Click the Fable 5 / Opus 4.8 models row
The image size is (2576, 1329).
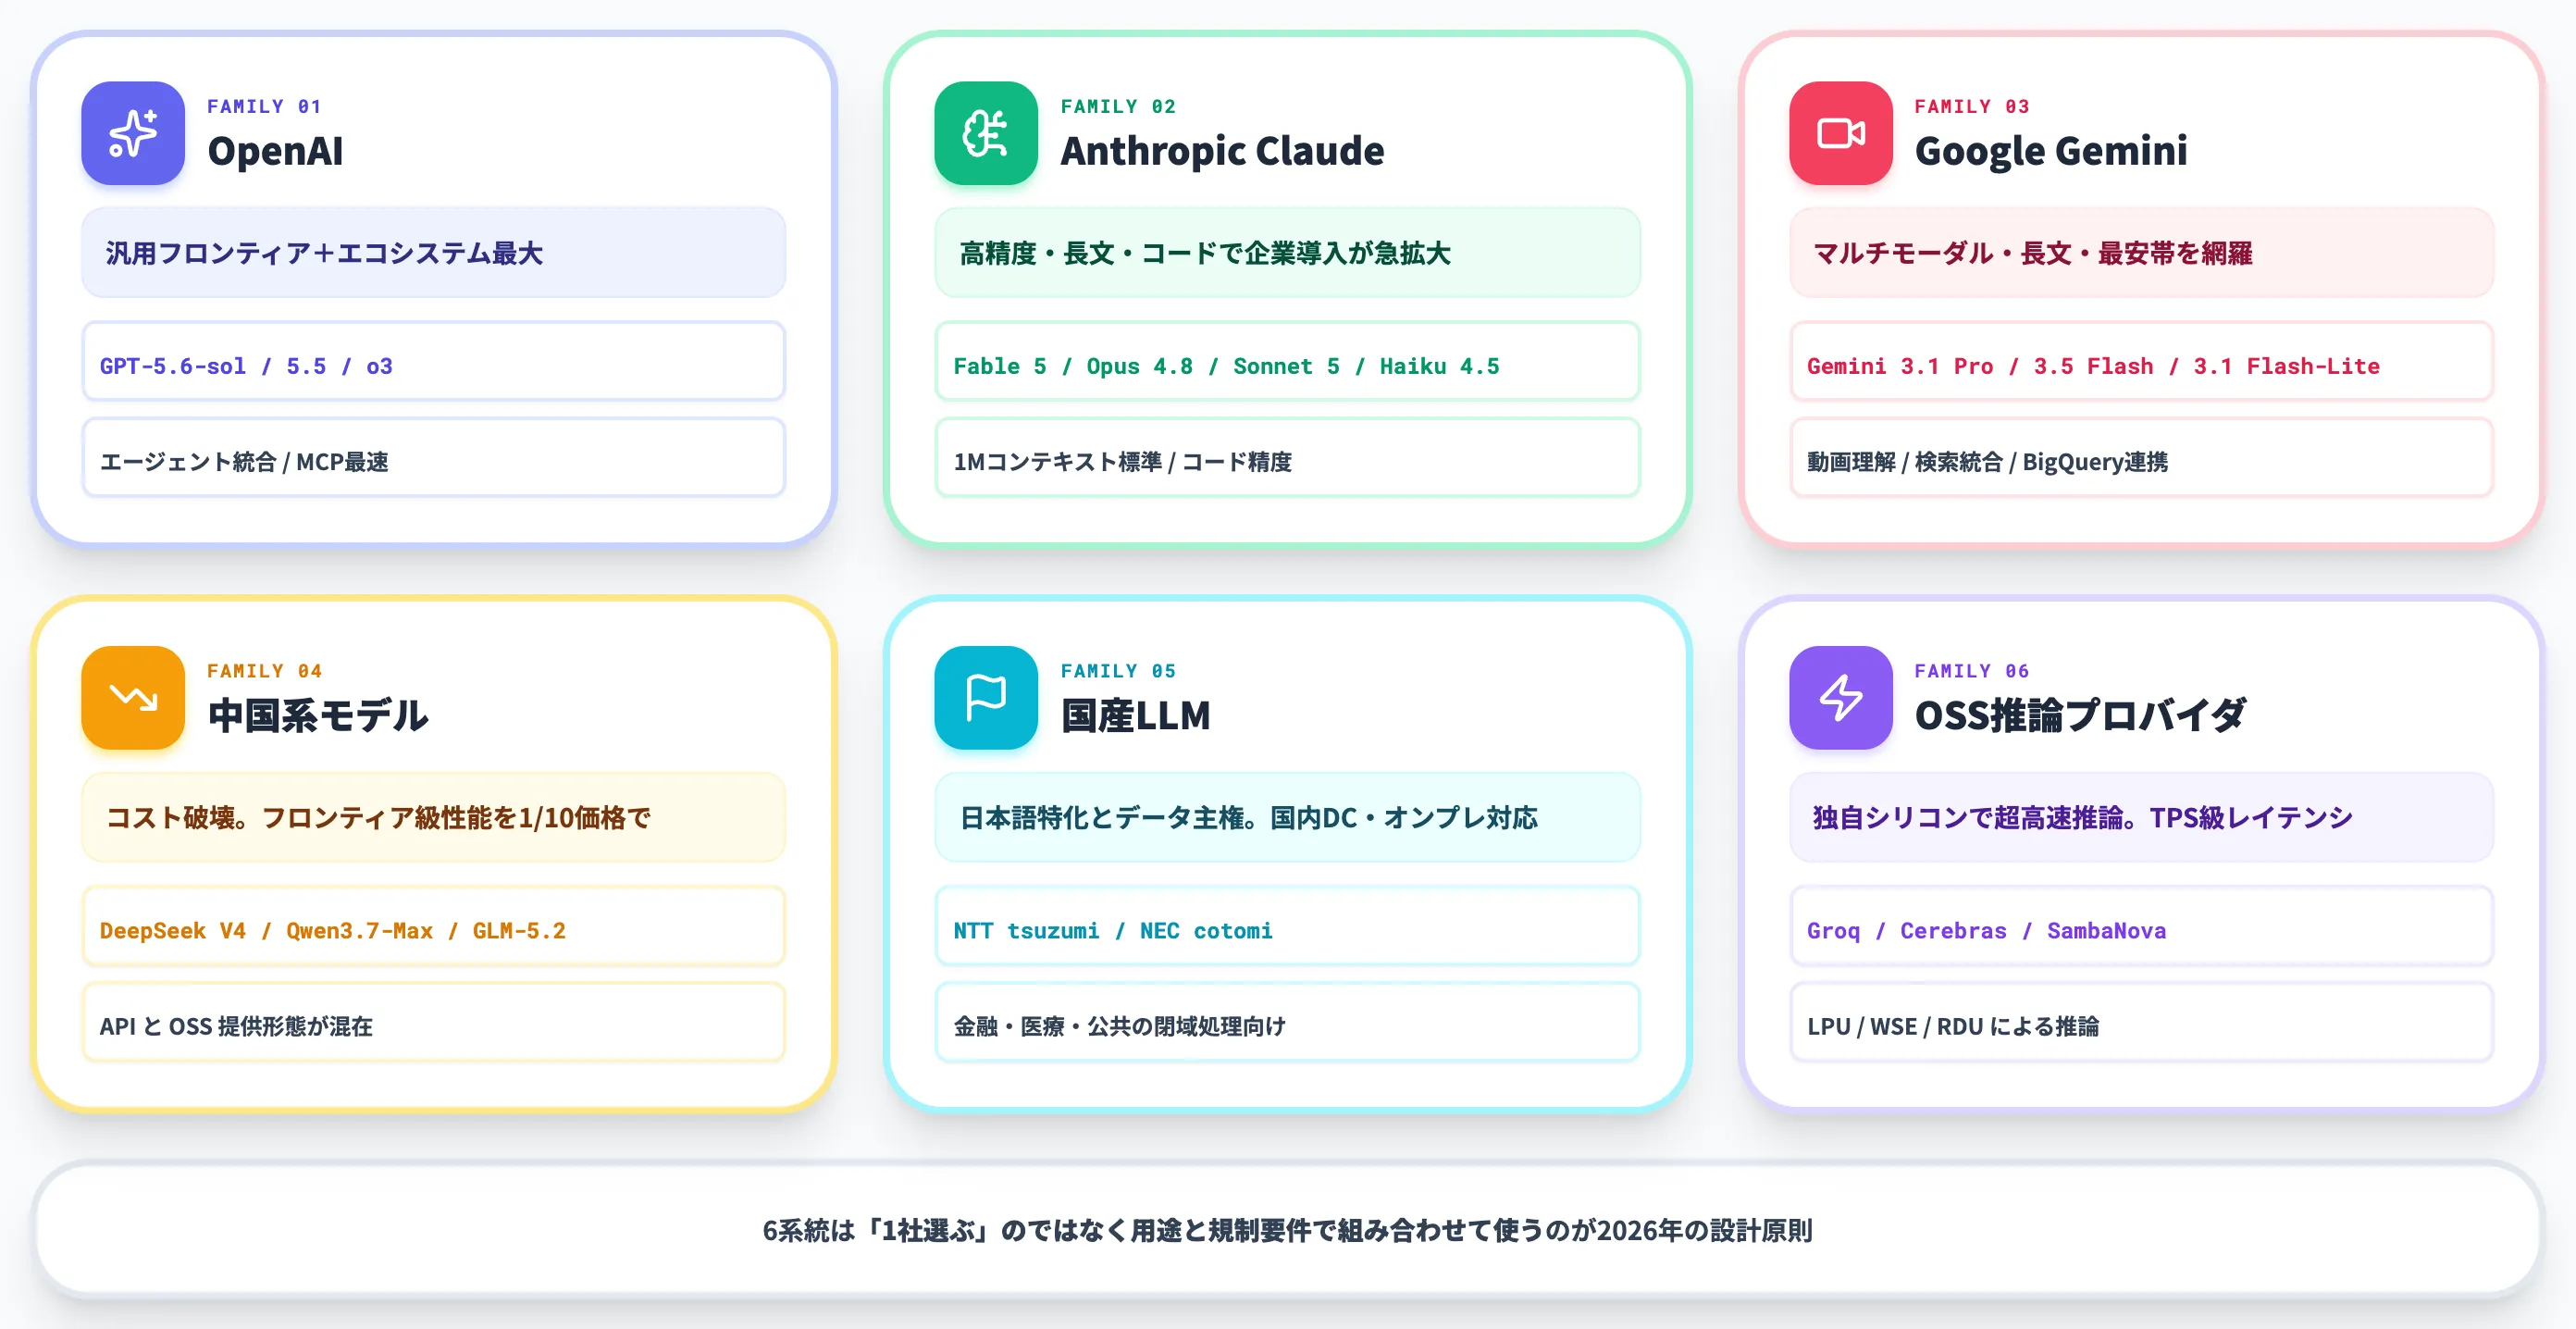tap(1288, 362)
